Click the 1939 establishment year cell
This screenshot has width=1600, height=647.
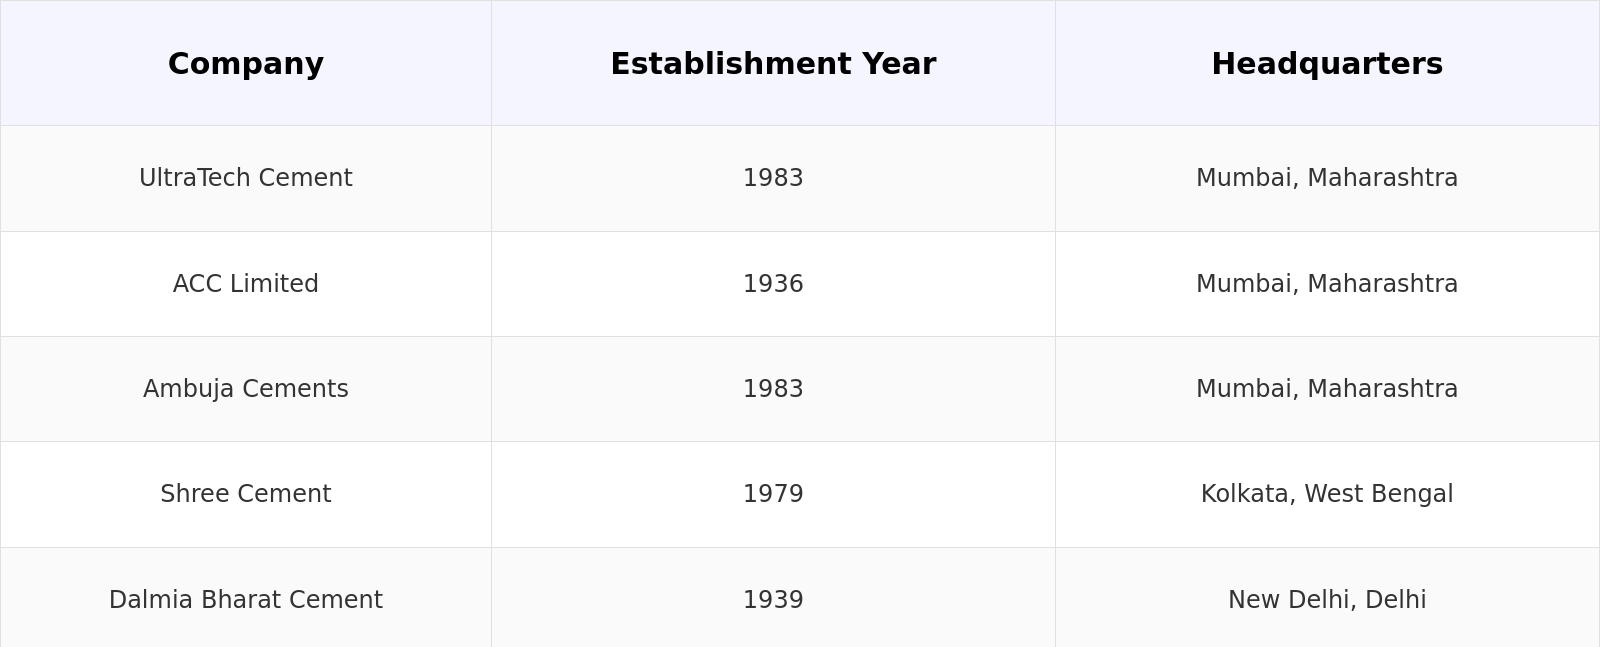tap(772, 600)
